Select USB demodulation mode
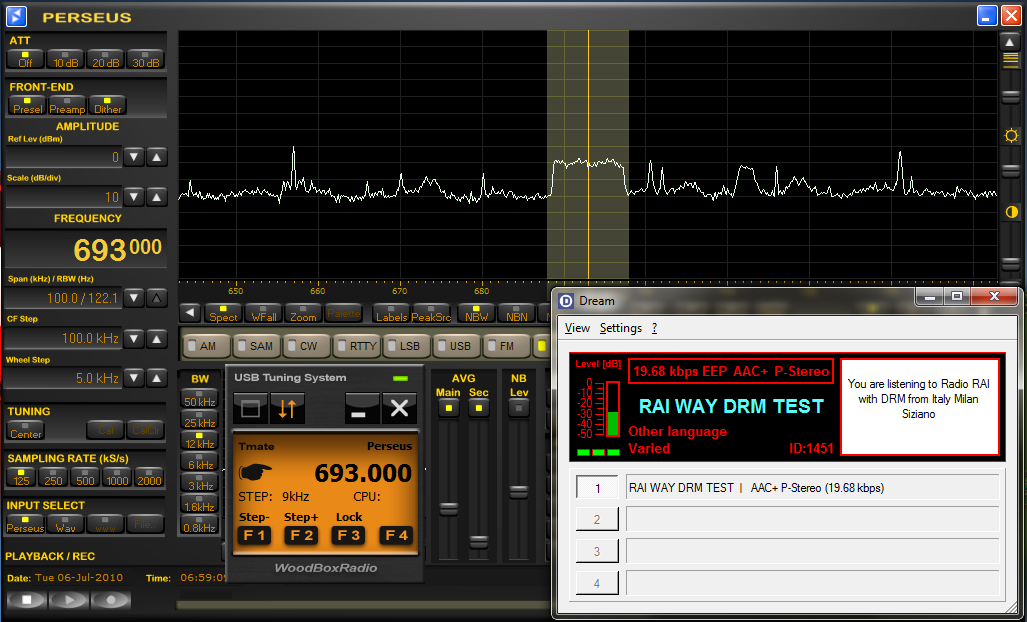Image resolution: width=1027 pixels, height=622 pixels. pyautogui.click(x=457, y=346)
